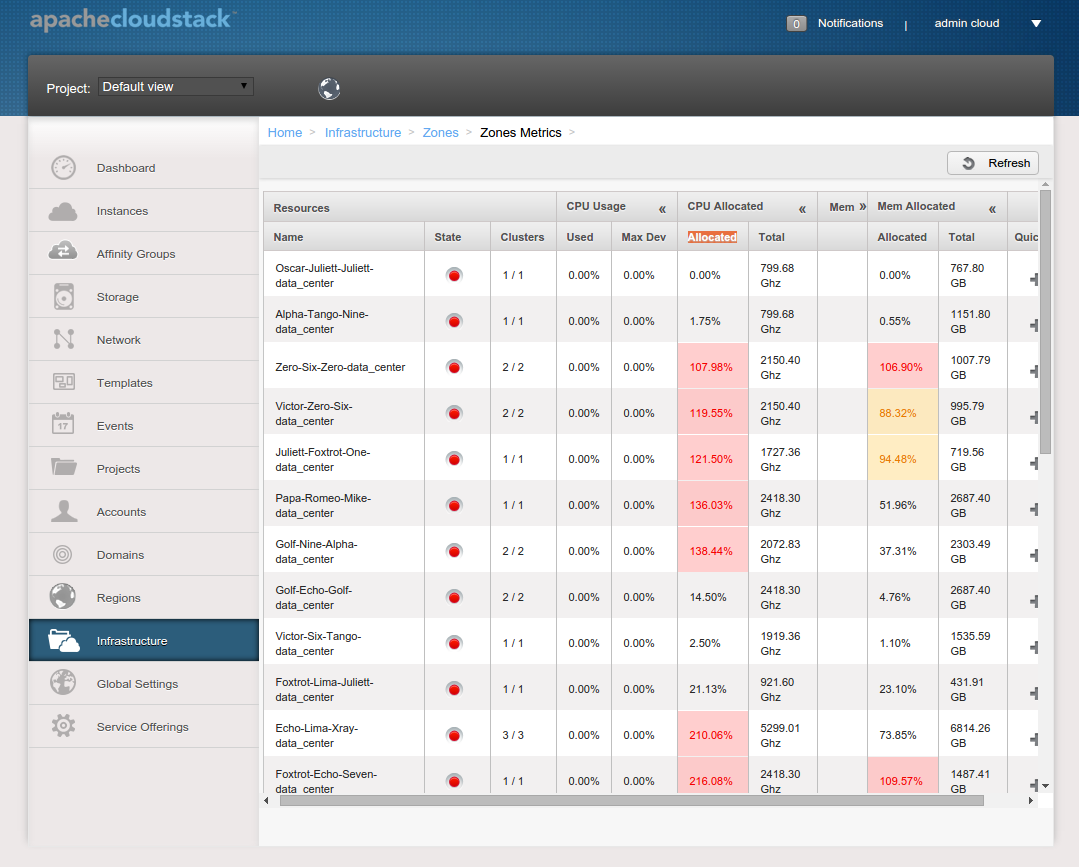Click the Service Offerings gear icon
Image resolution: width=1079 pixels, height=867 pixels.
point(63,726)
